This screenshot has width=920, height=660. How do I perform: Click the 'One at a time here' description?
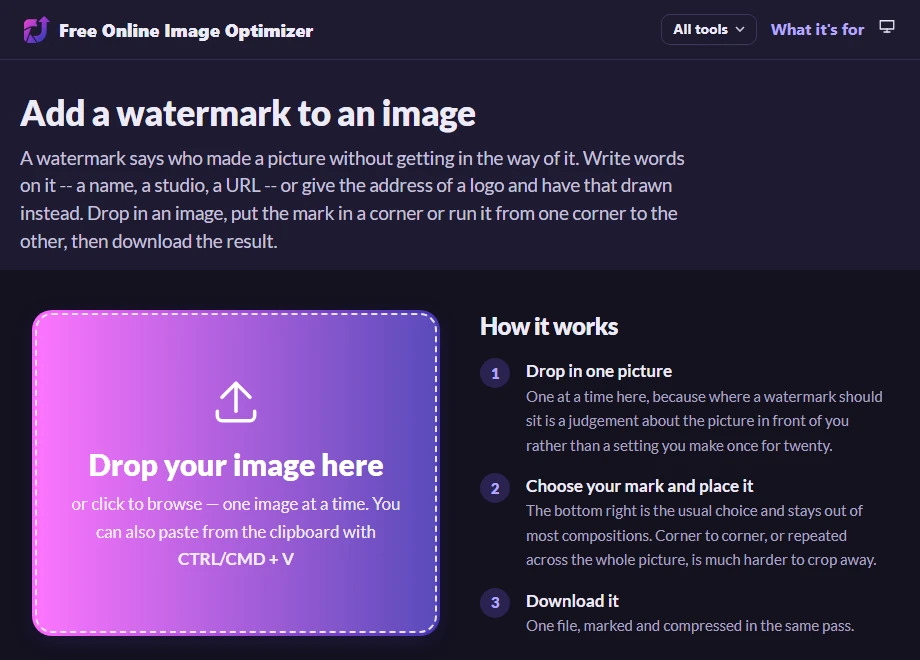pyautogui.click(x=704, y=421)
